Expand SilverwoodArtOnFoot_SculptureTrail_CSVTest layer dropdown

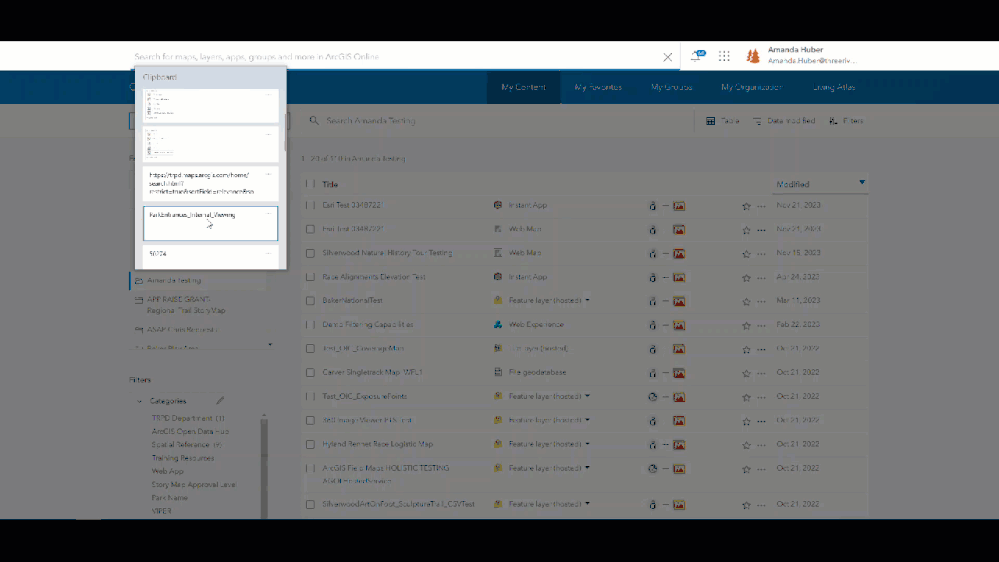(x=587, y=503)
